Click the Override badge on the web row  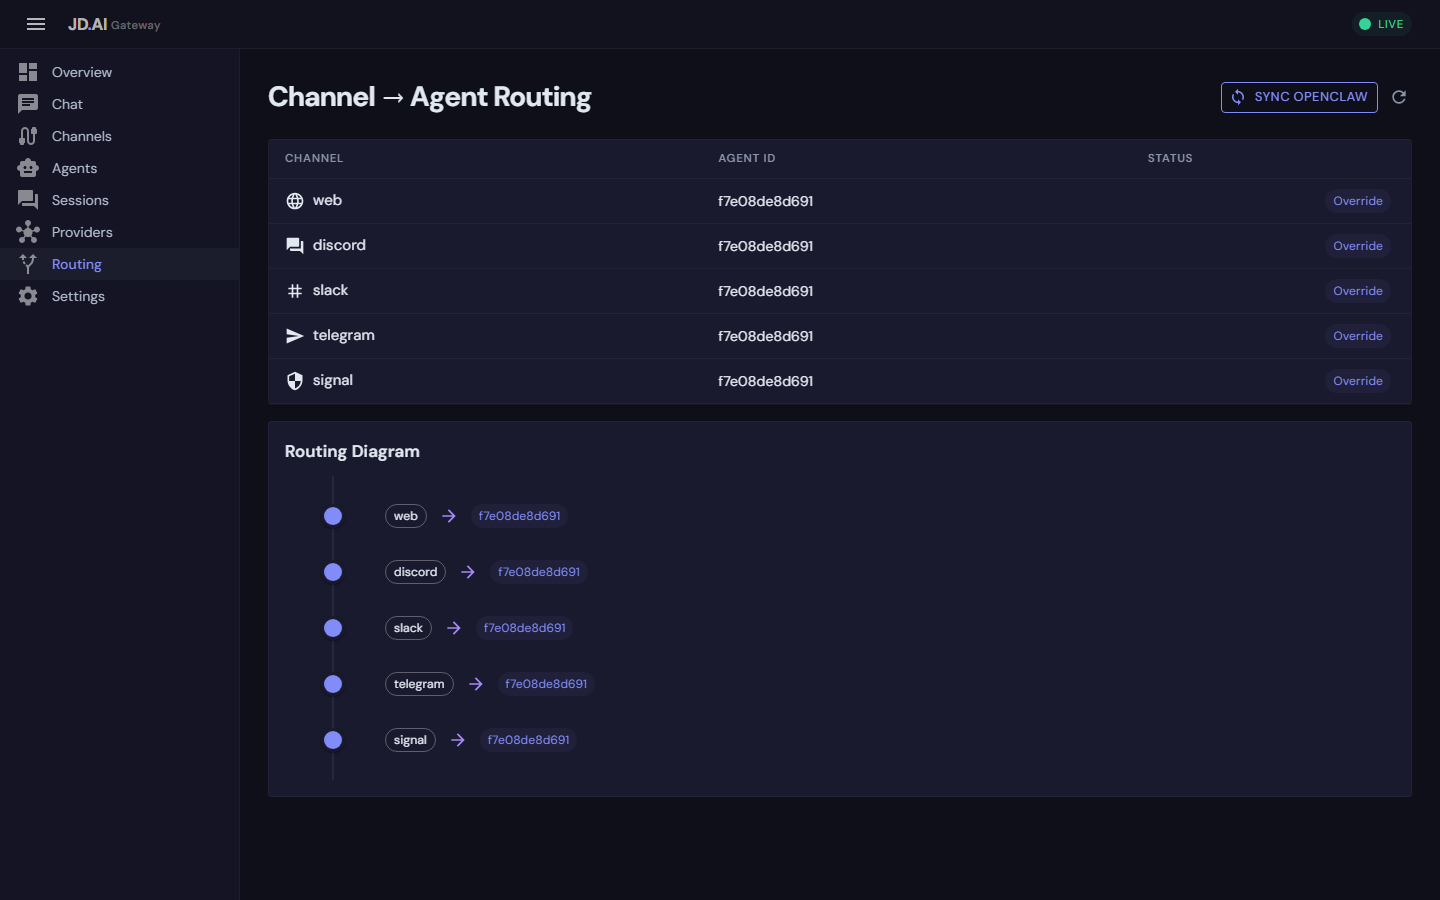click(x=1357, y=200)
